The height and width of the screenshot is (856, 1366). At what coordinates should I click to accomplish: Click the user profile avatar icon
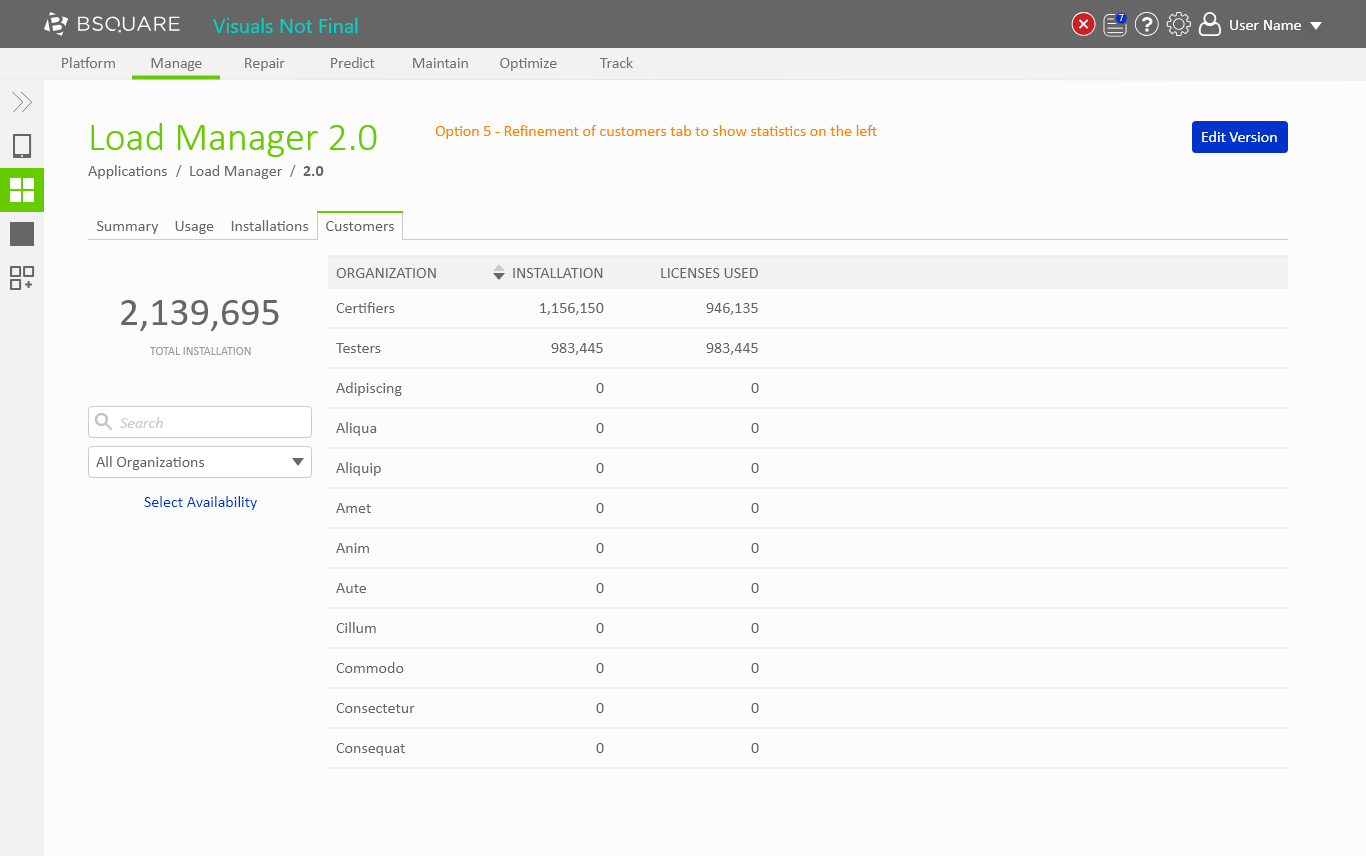(x=1210, y=25)
